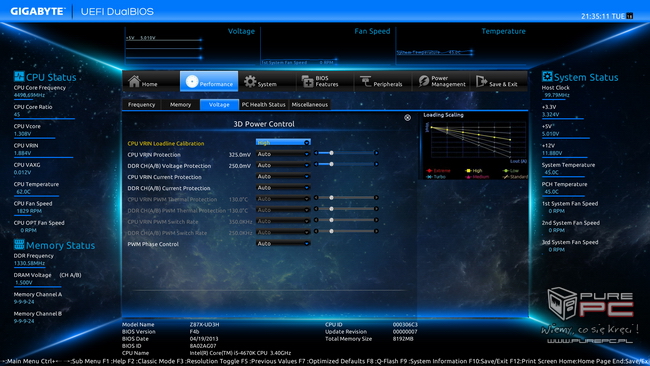The height and width of the screenshot is (366, 650).
Task: Open the Home menu house icon
Action: pos(134,81)
